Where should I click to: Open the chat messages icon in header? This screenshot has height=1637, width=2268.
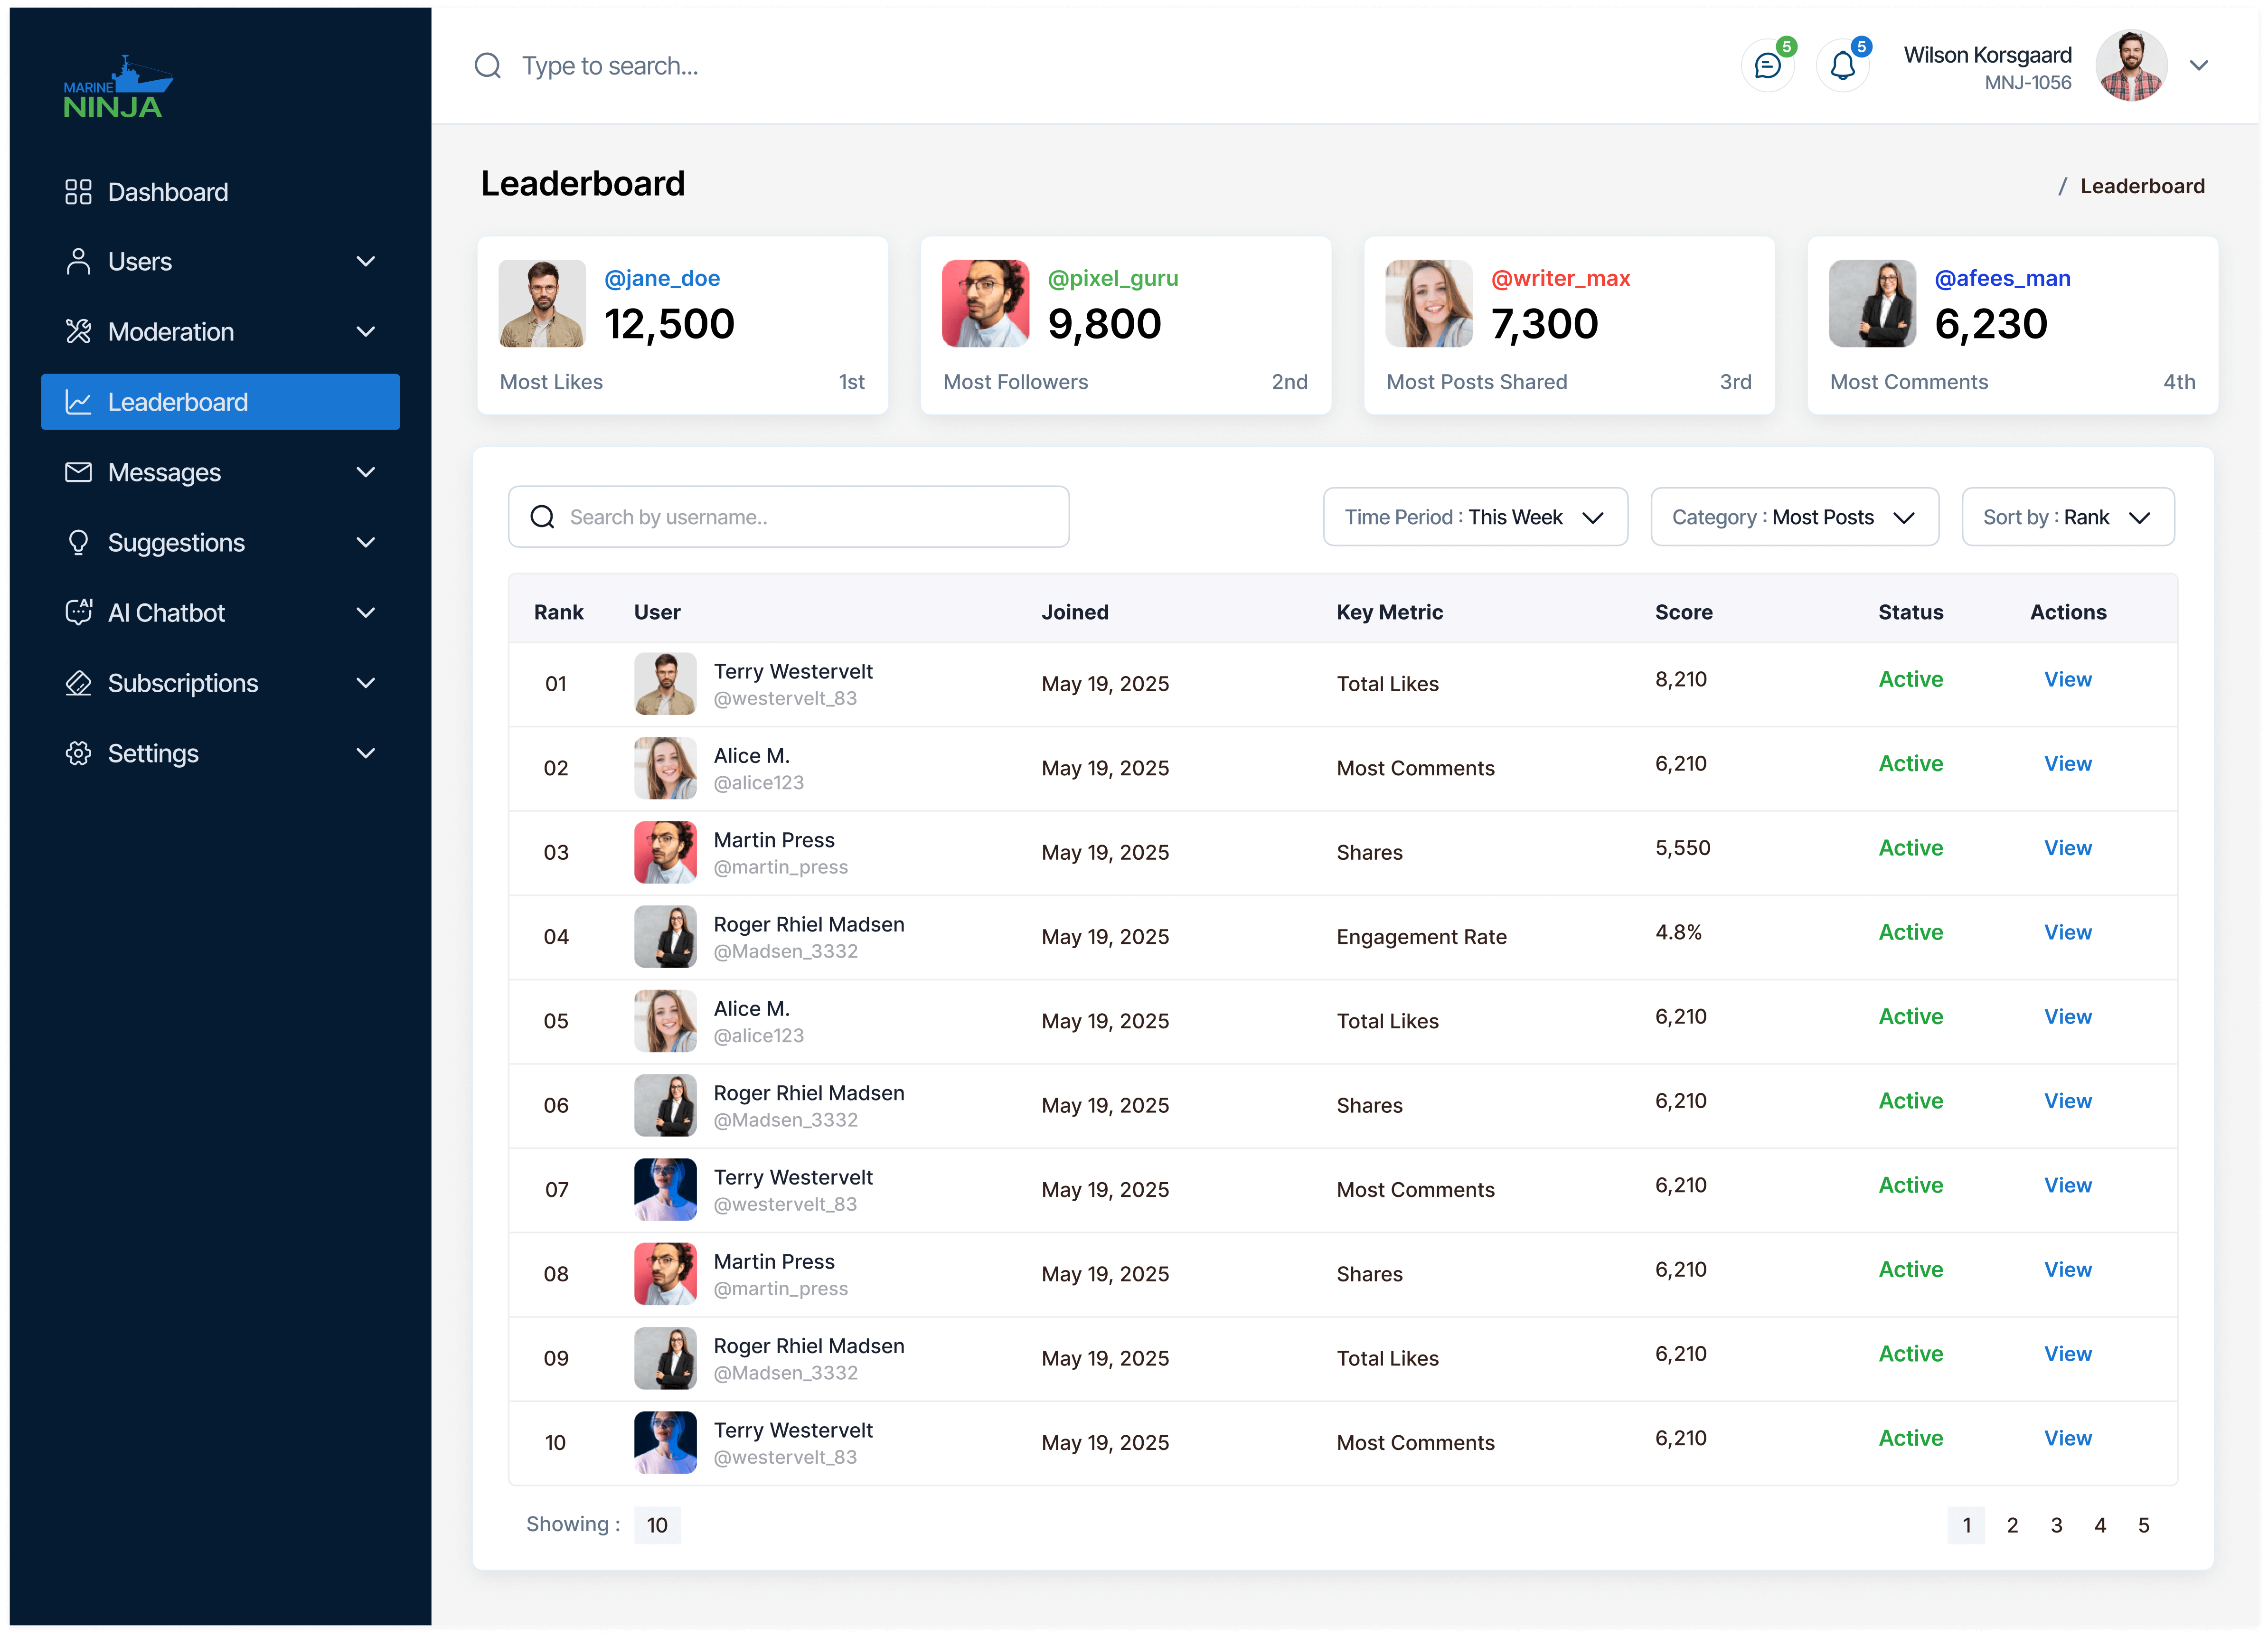pos(1767,66)
